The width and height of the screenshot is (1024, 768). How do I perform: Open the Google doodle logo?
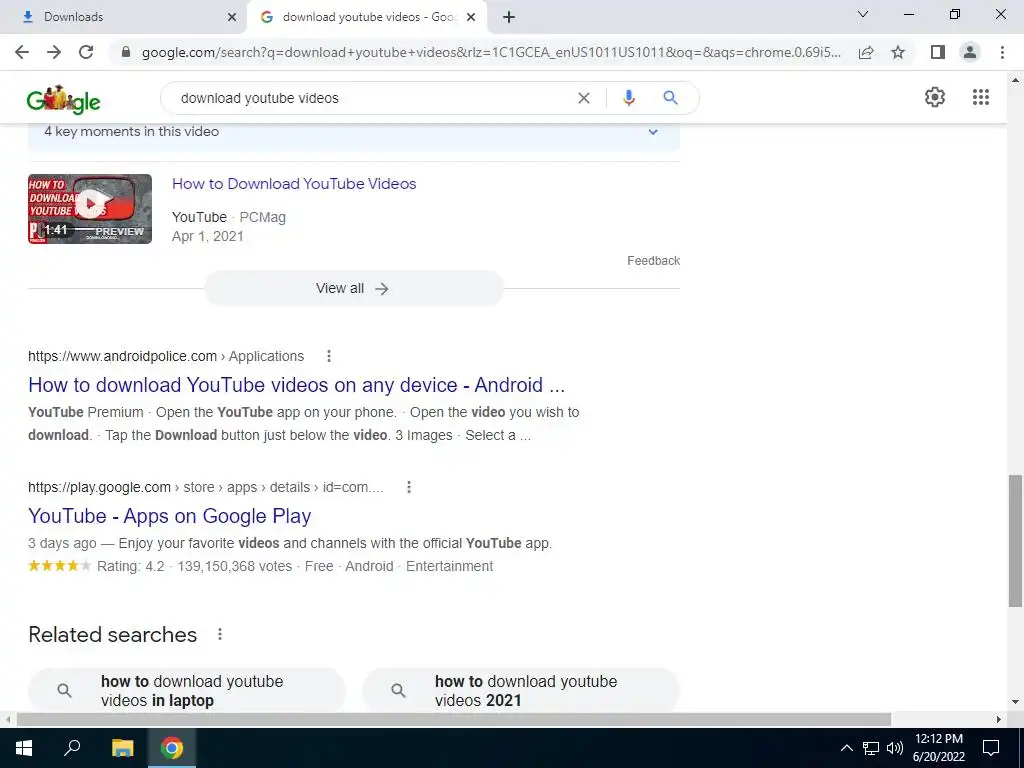pyautogui.click(x=63, y=100)
